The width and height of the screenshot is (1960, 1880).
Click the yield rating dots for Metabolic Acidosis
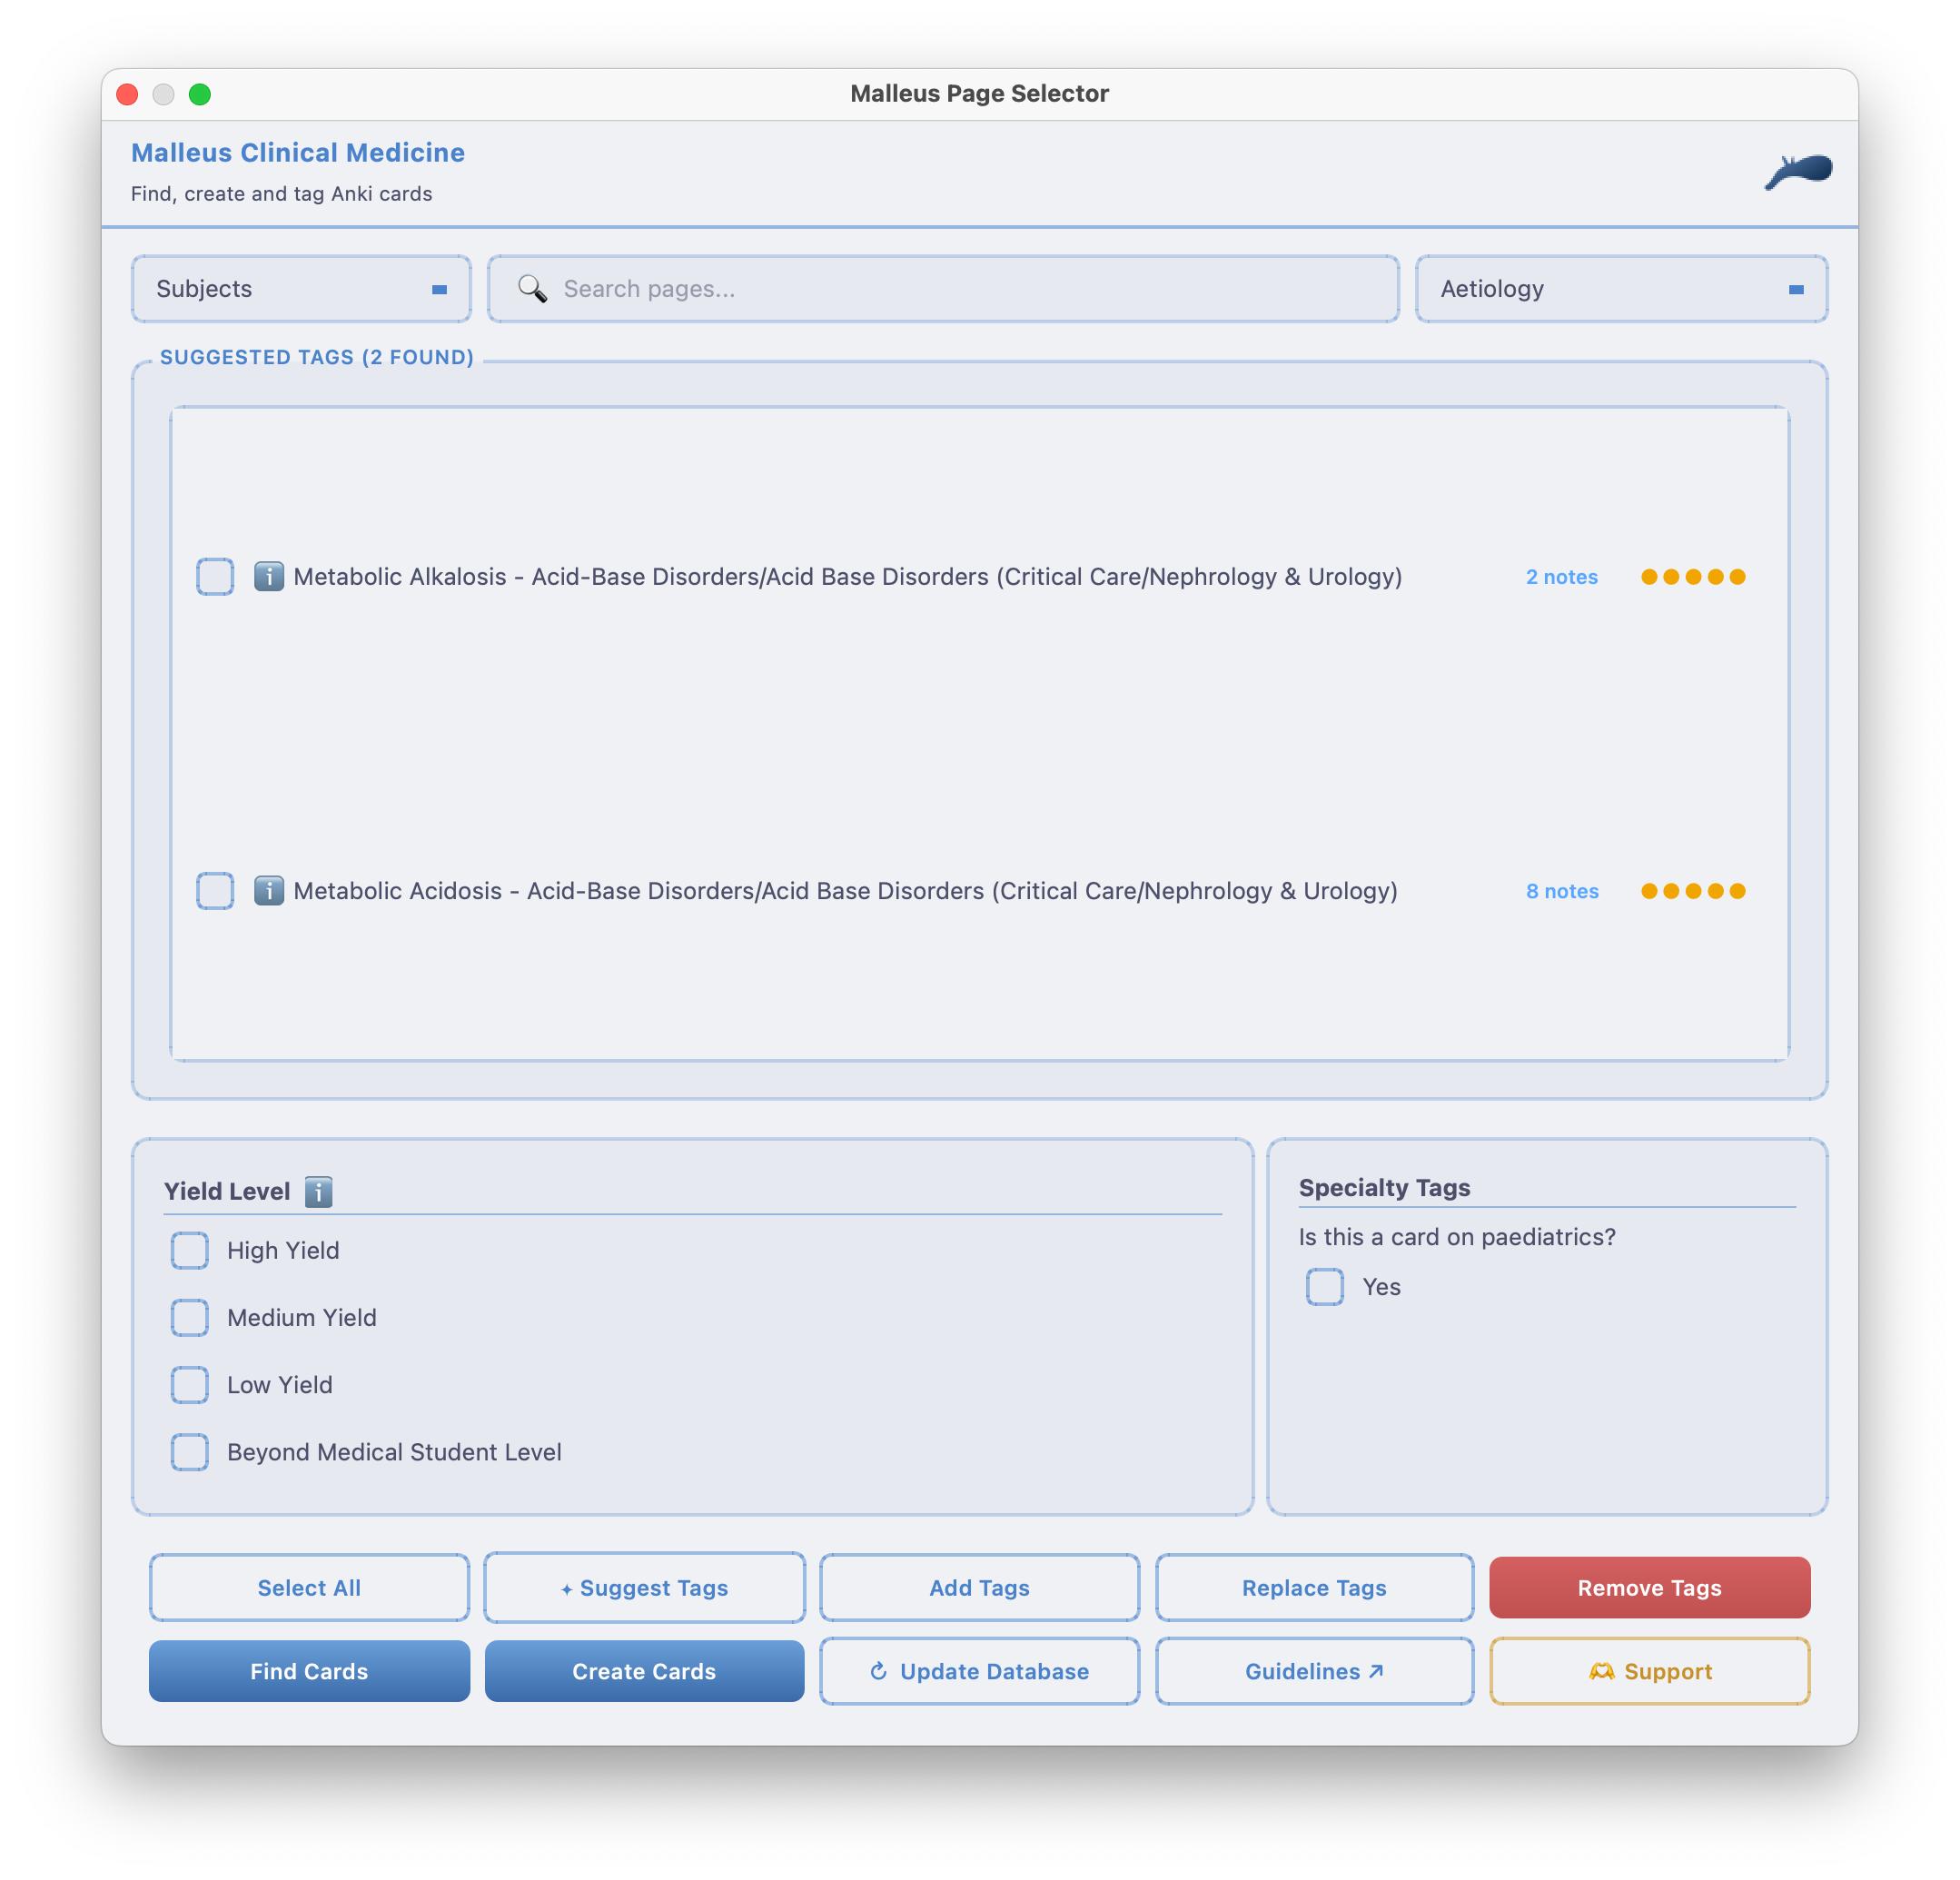click(1693, 890)
